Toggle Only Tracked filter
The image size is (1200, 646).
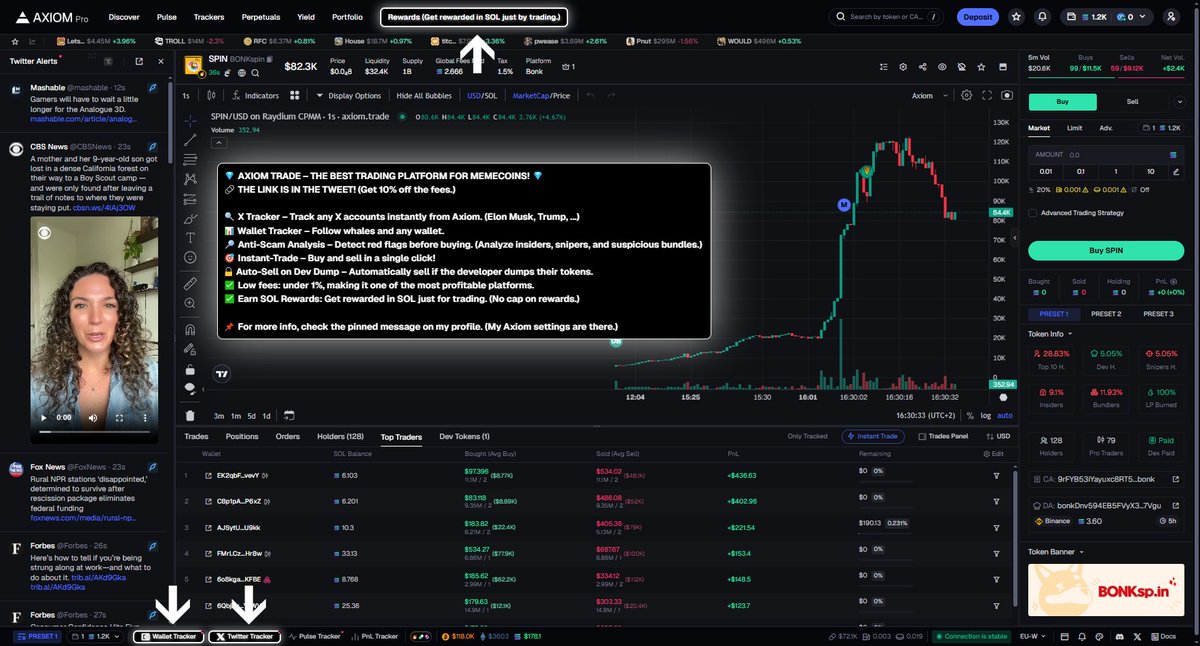pos(807,437)
